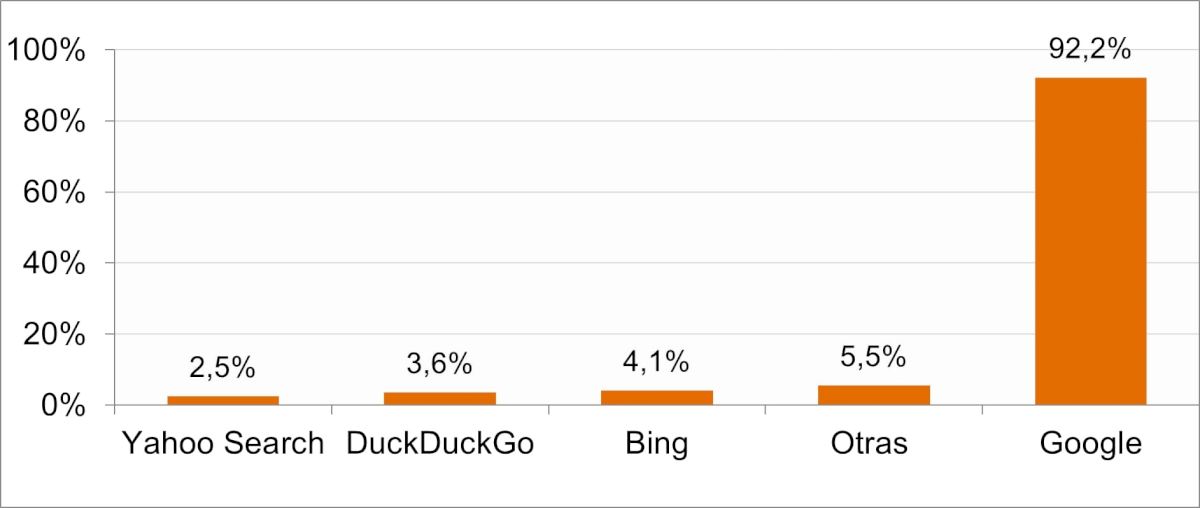This screenshot has width=1200, height=508.
Task: Select the Yahoo Search bar
Action: click(x=223, y=400)
